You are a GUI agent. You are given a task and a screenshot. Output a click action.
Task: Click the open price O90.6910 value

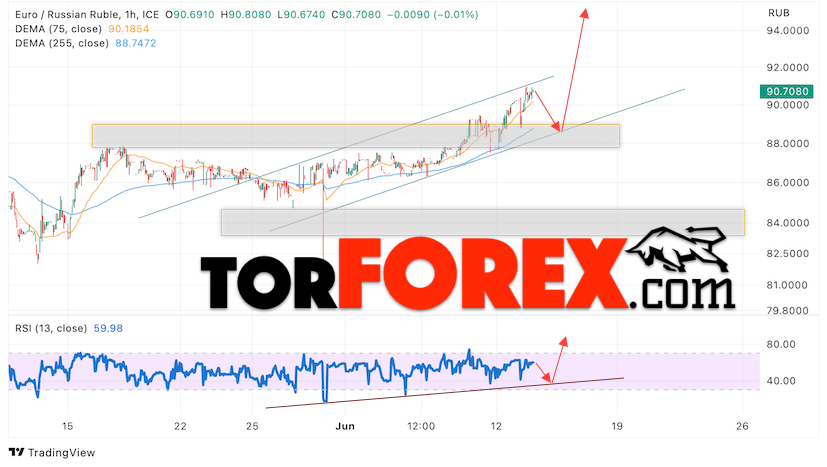pyautogui.click(x=190, y=15)
